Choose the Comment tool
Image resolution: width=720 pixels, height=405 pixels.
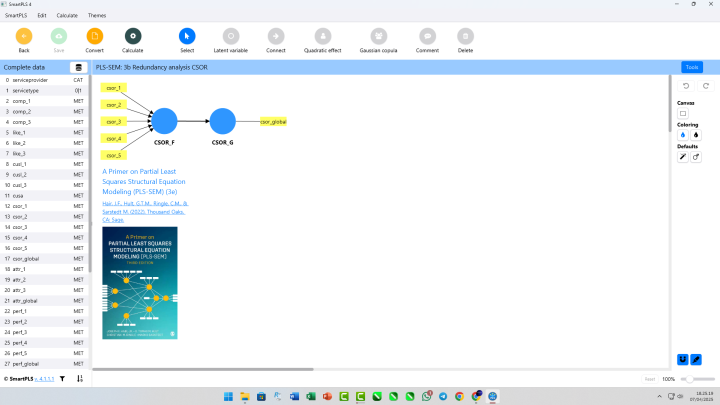427,36
